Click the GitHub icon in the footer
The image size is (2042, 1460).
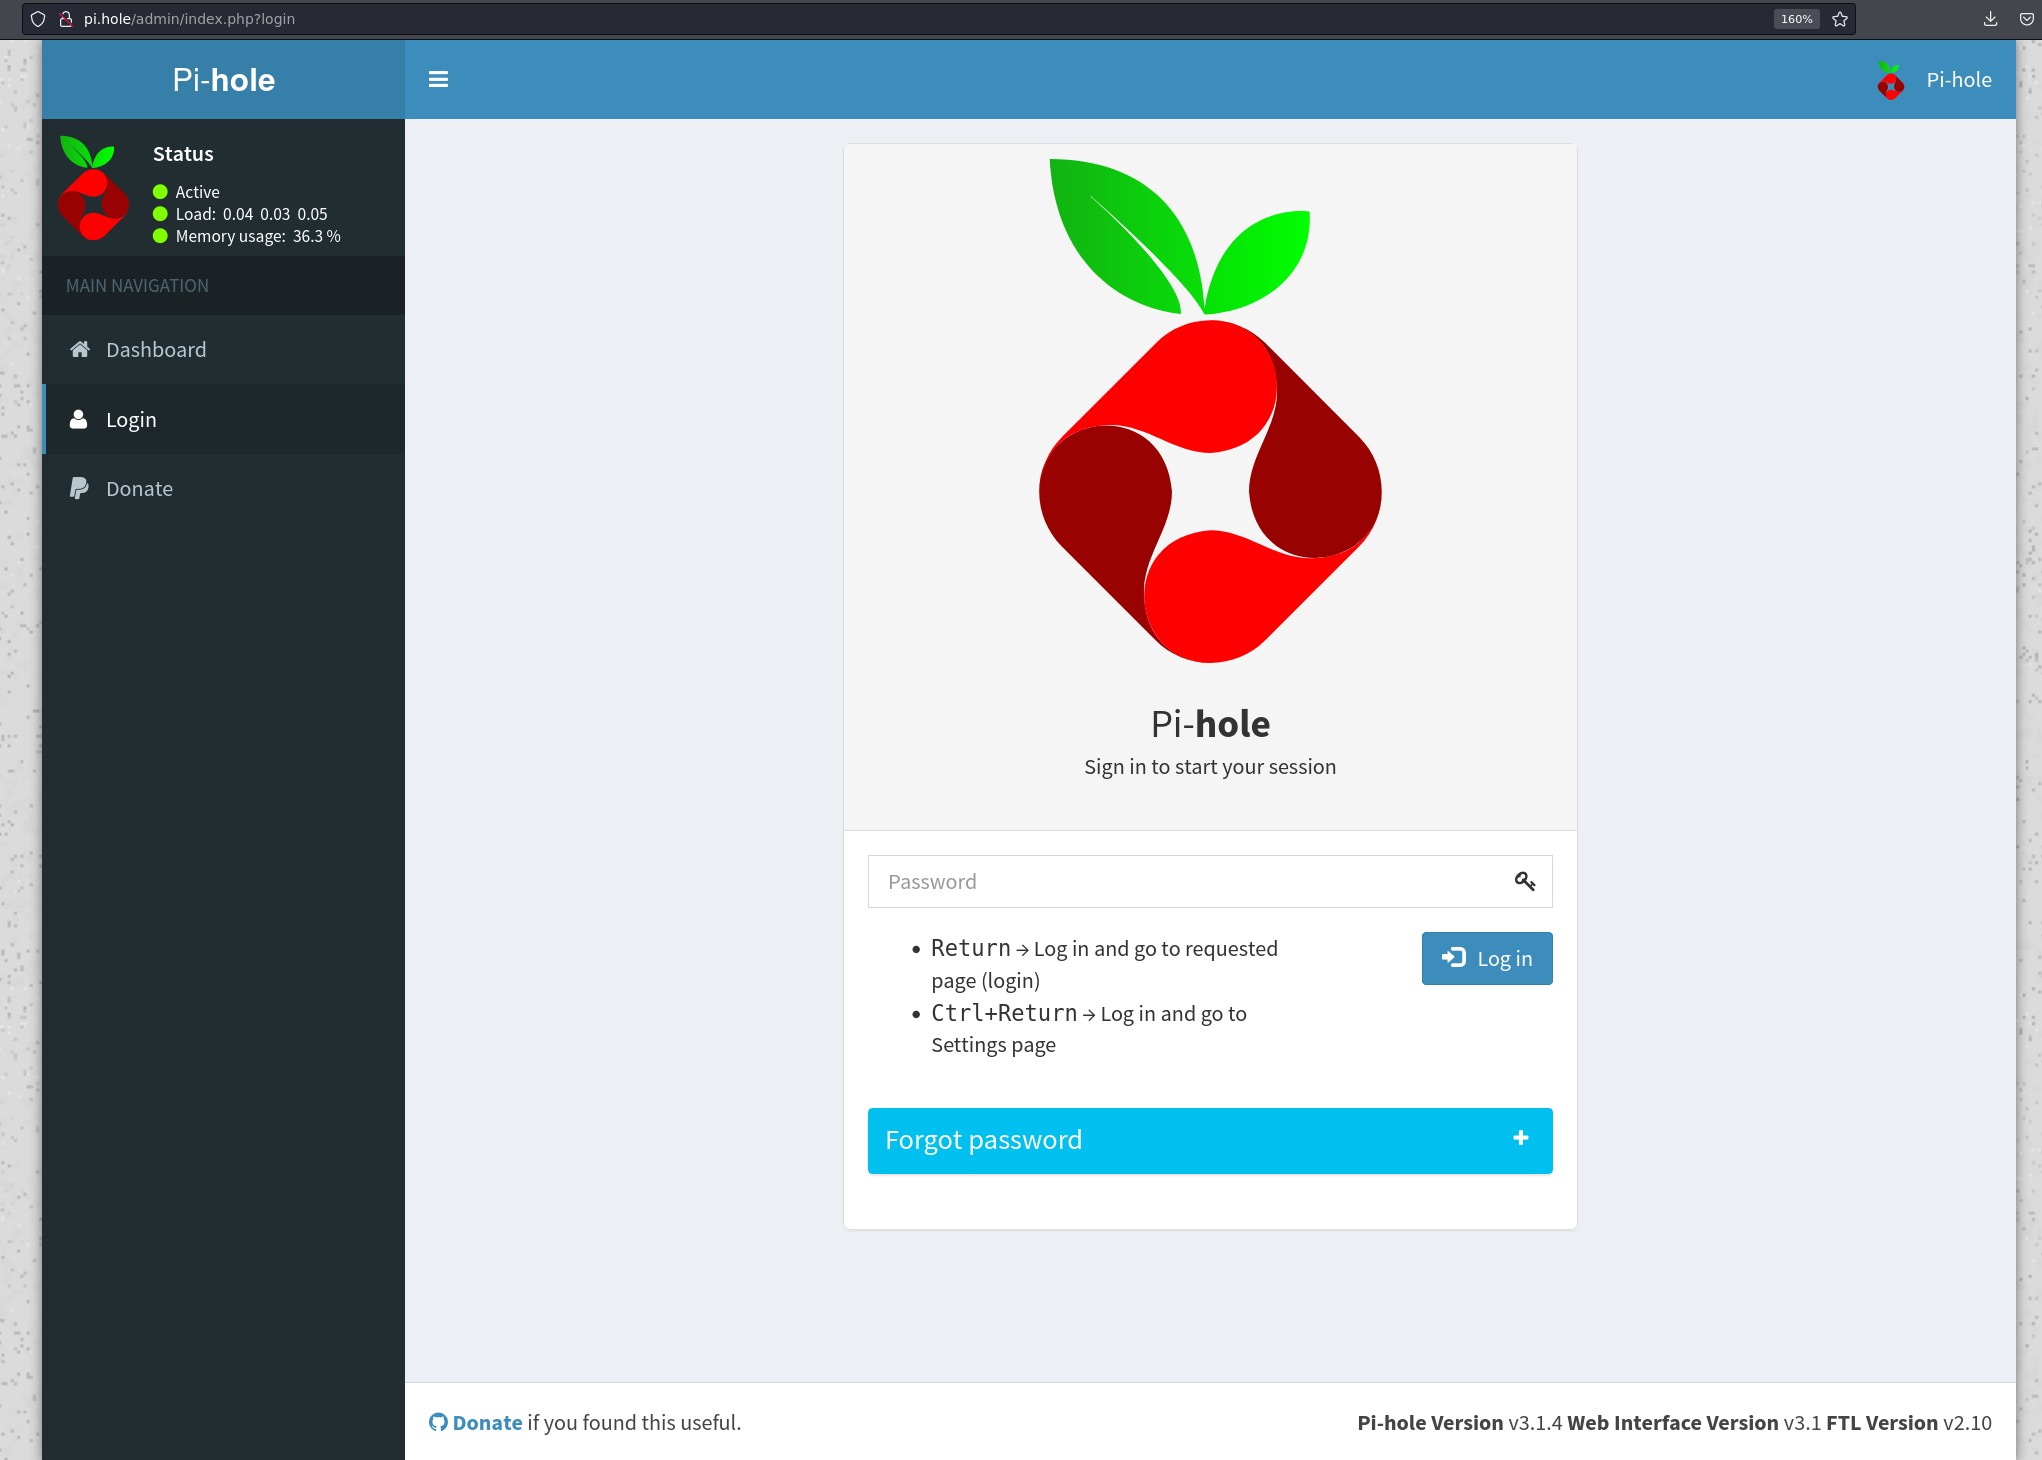(x=438, y=1422)
